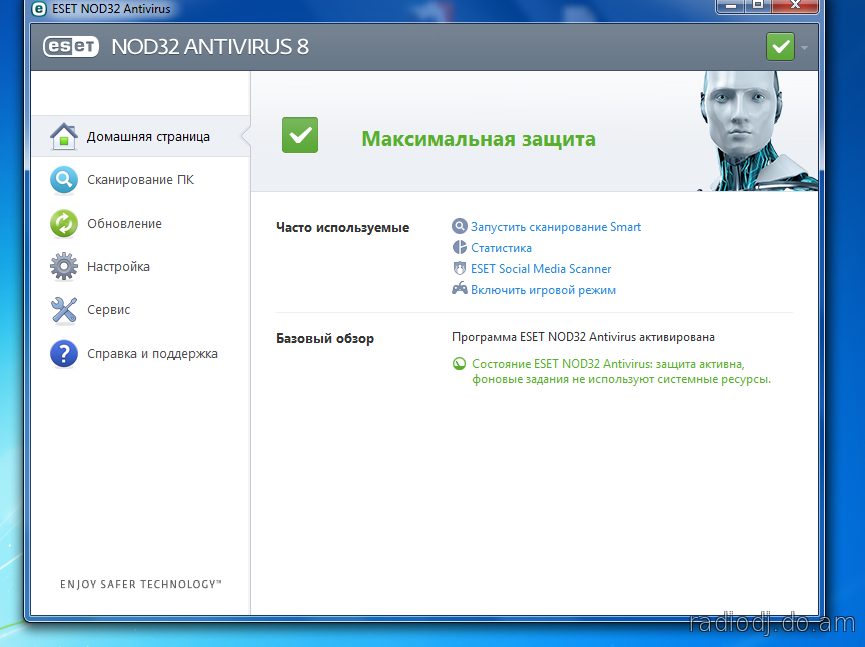This screenshot has height=647, width=865.
Task: Minimize the ESET NOD32 window
Action: [x=730, y=5]
